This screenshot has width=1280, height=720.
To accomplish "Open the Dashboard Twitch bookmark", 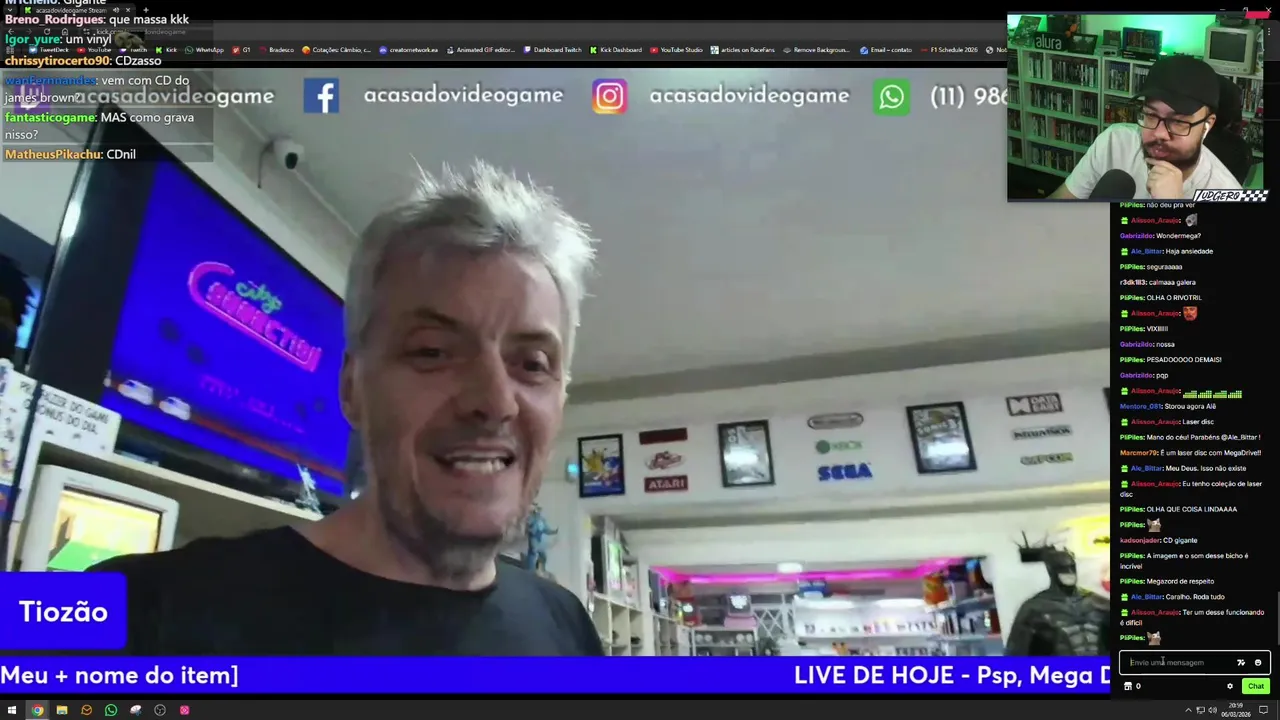I will click(x=552, y=50).
